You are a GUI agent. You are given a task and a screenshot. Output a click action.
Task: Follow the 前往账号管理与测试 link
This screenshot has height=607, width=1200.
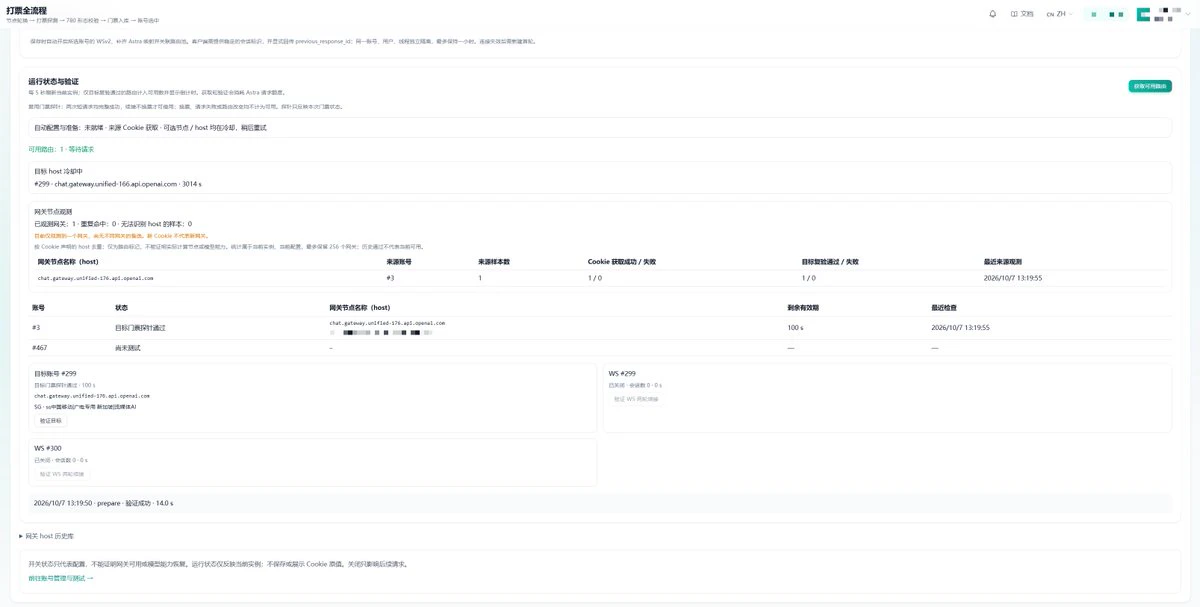point(60,578)
